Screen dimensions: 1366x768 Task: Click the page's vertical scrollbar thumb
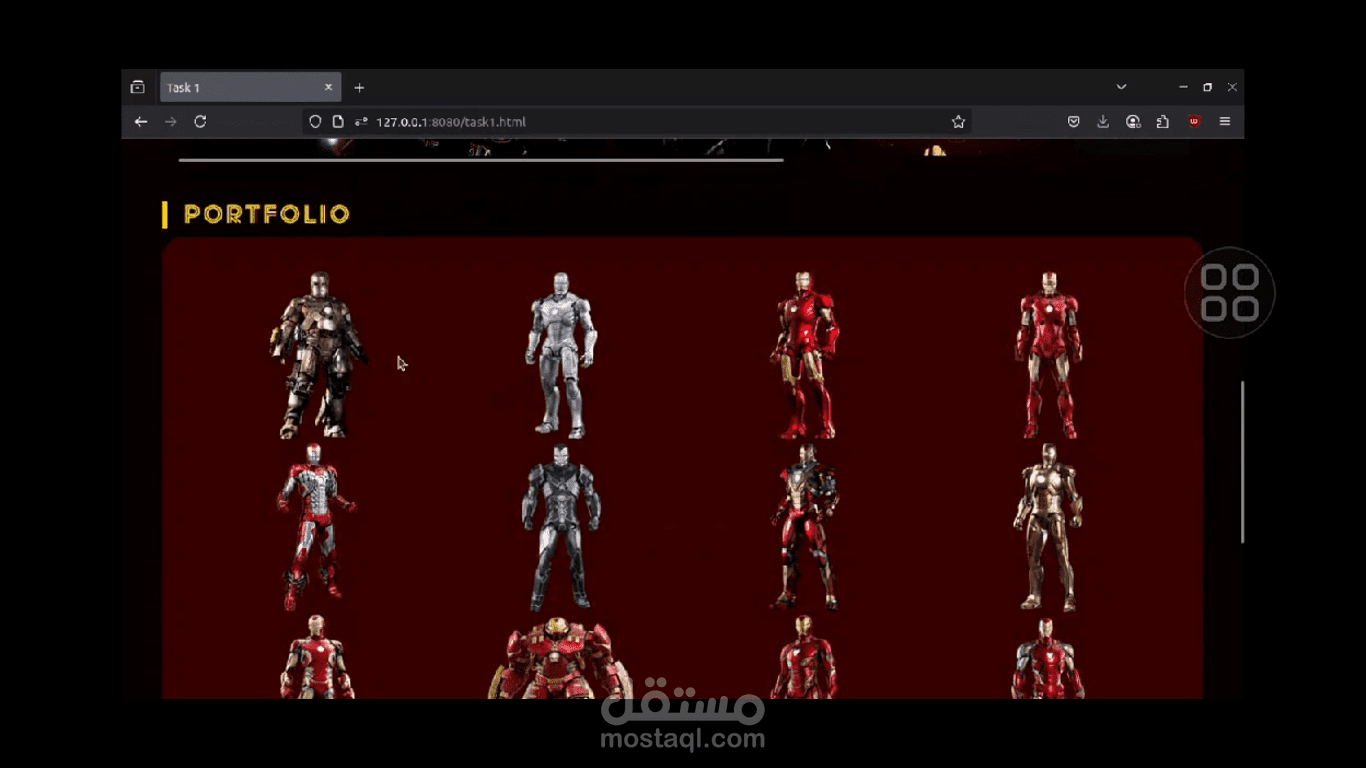point(1243,462)
